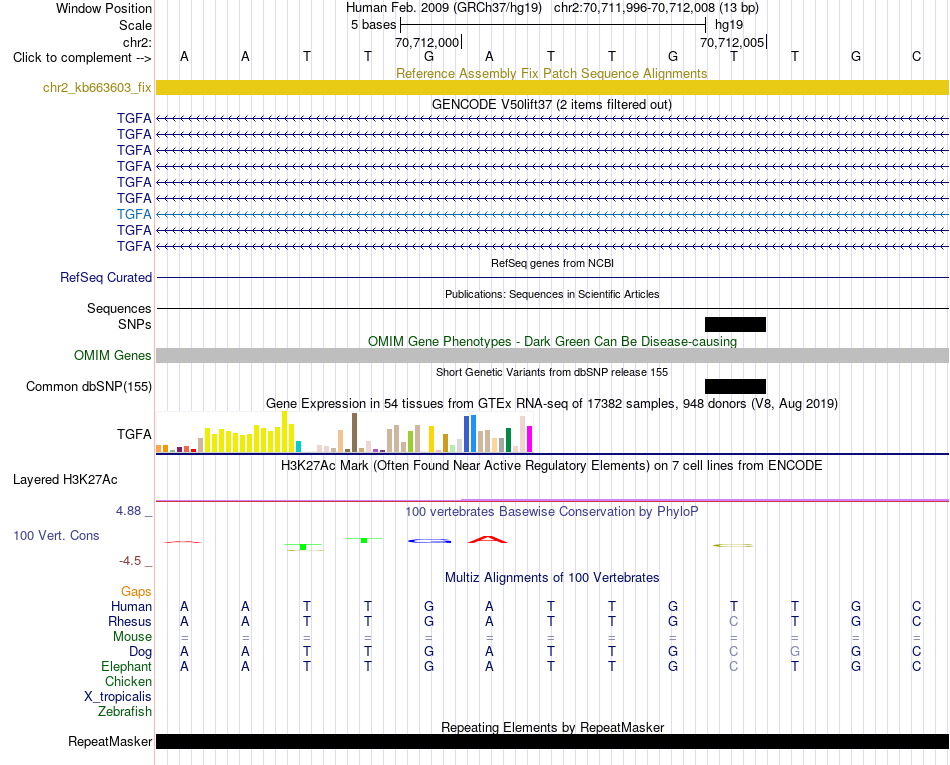Click the C base in complement sequence row
Image resolution: width=950 pixels, height=765 pixels.
tap(917, 56)
